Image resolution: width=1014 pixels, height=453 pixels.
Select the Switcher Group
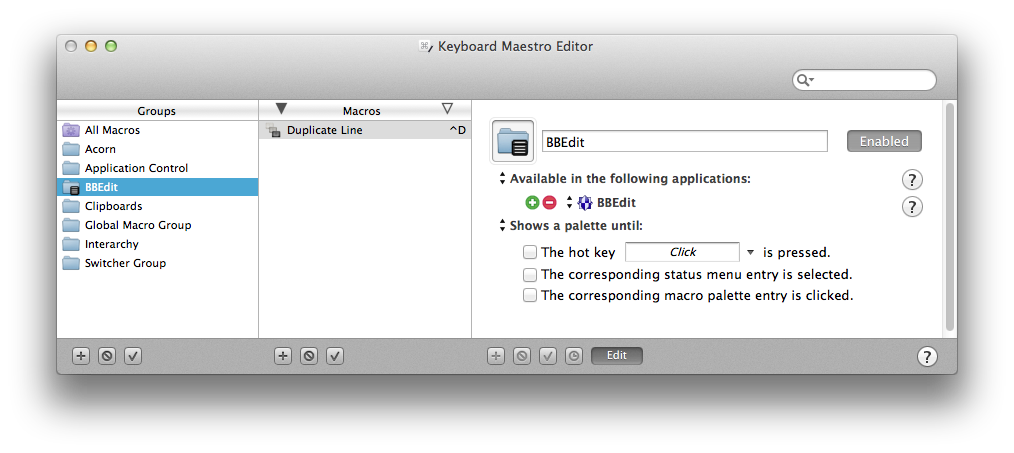click(157, 263)
